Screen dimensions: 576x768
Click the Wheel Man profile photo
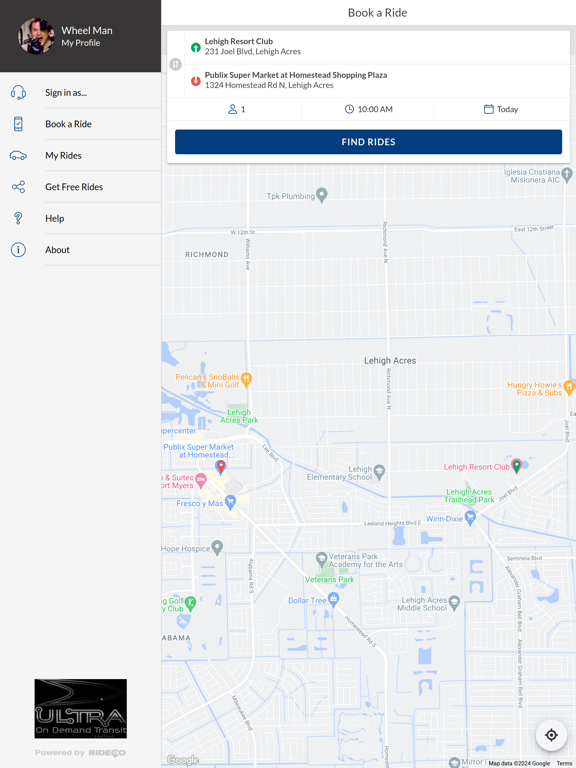36,36
